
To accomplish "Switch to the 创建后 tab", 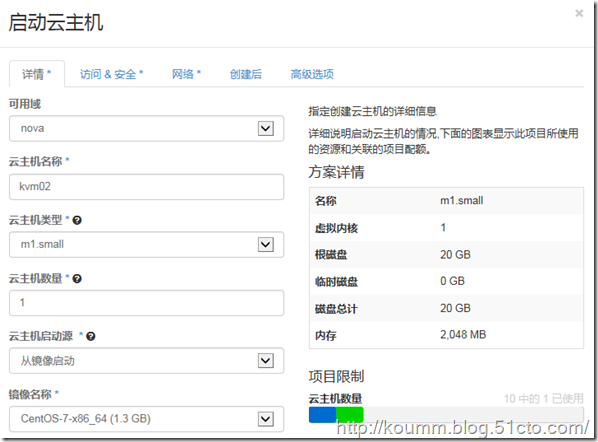I will 246,74.
